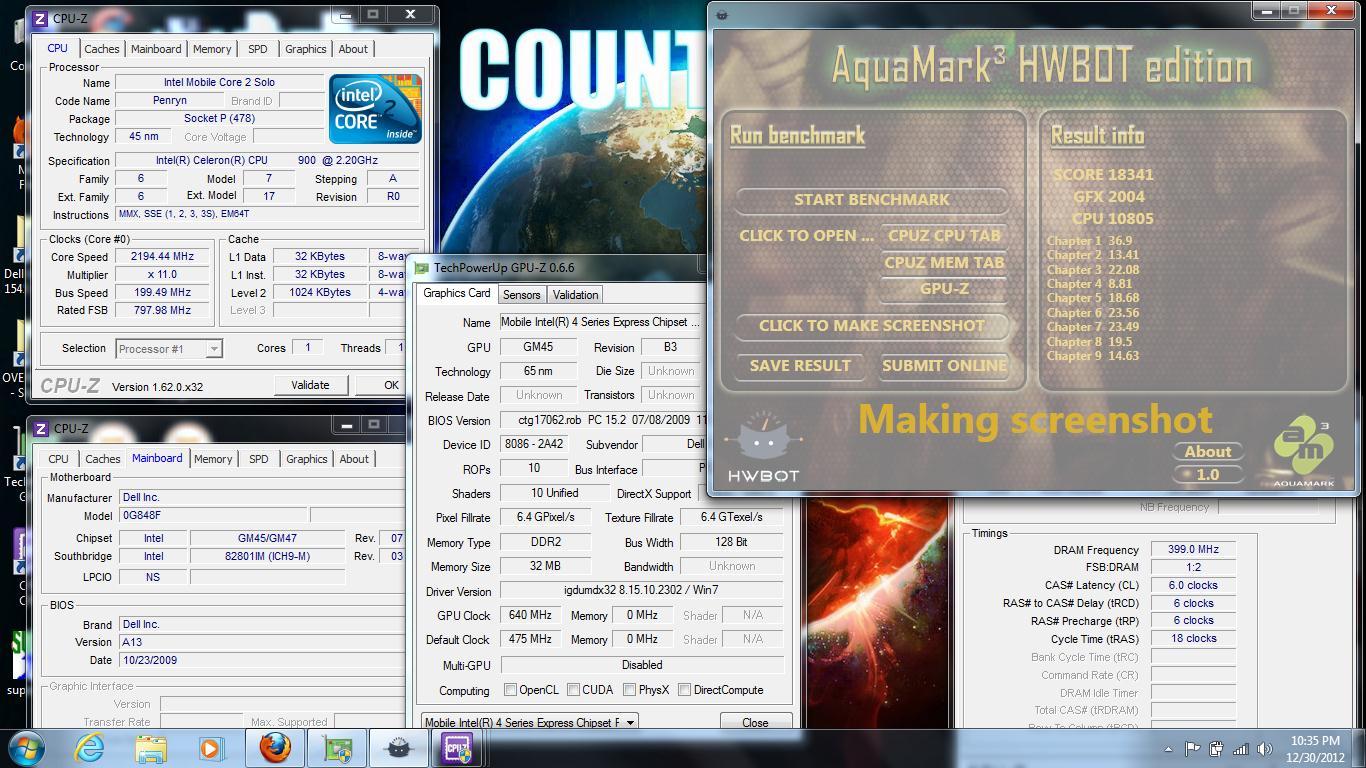The image size is (1366, 768).
Task: Open Memory tab in lower CPU-Z window
Action: pyautogui.click(x=213, y=459)
